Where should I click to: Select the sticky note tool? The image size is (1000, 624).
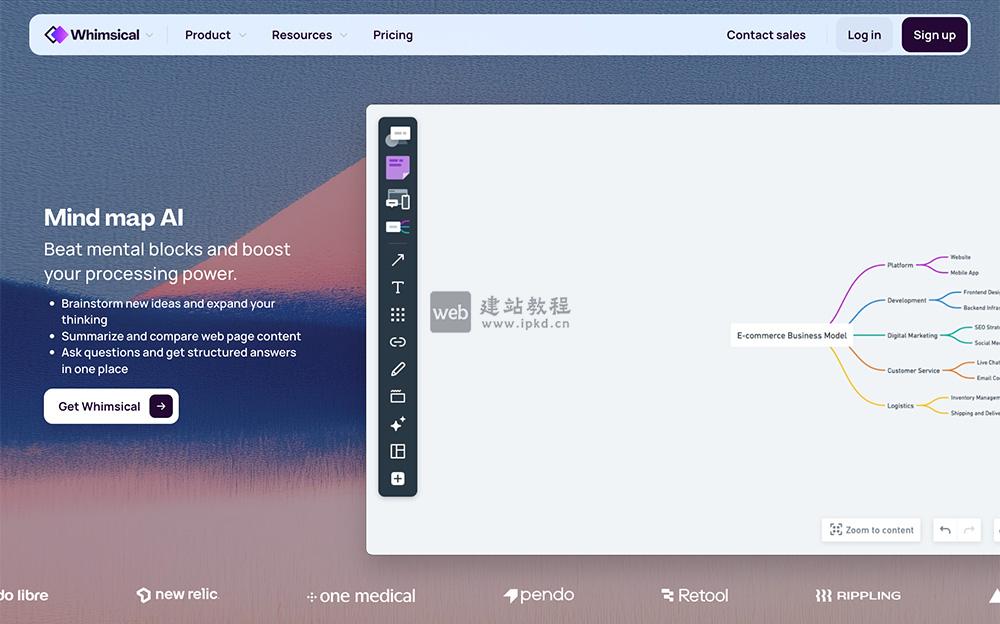pyautogui.click(x=397, y=167)
